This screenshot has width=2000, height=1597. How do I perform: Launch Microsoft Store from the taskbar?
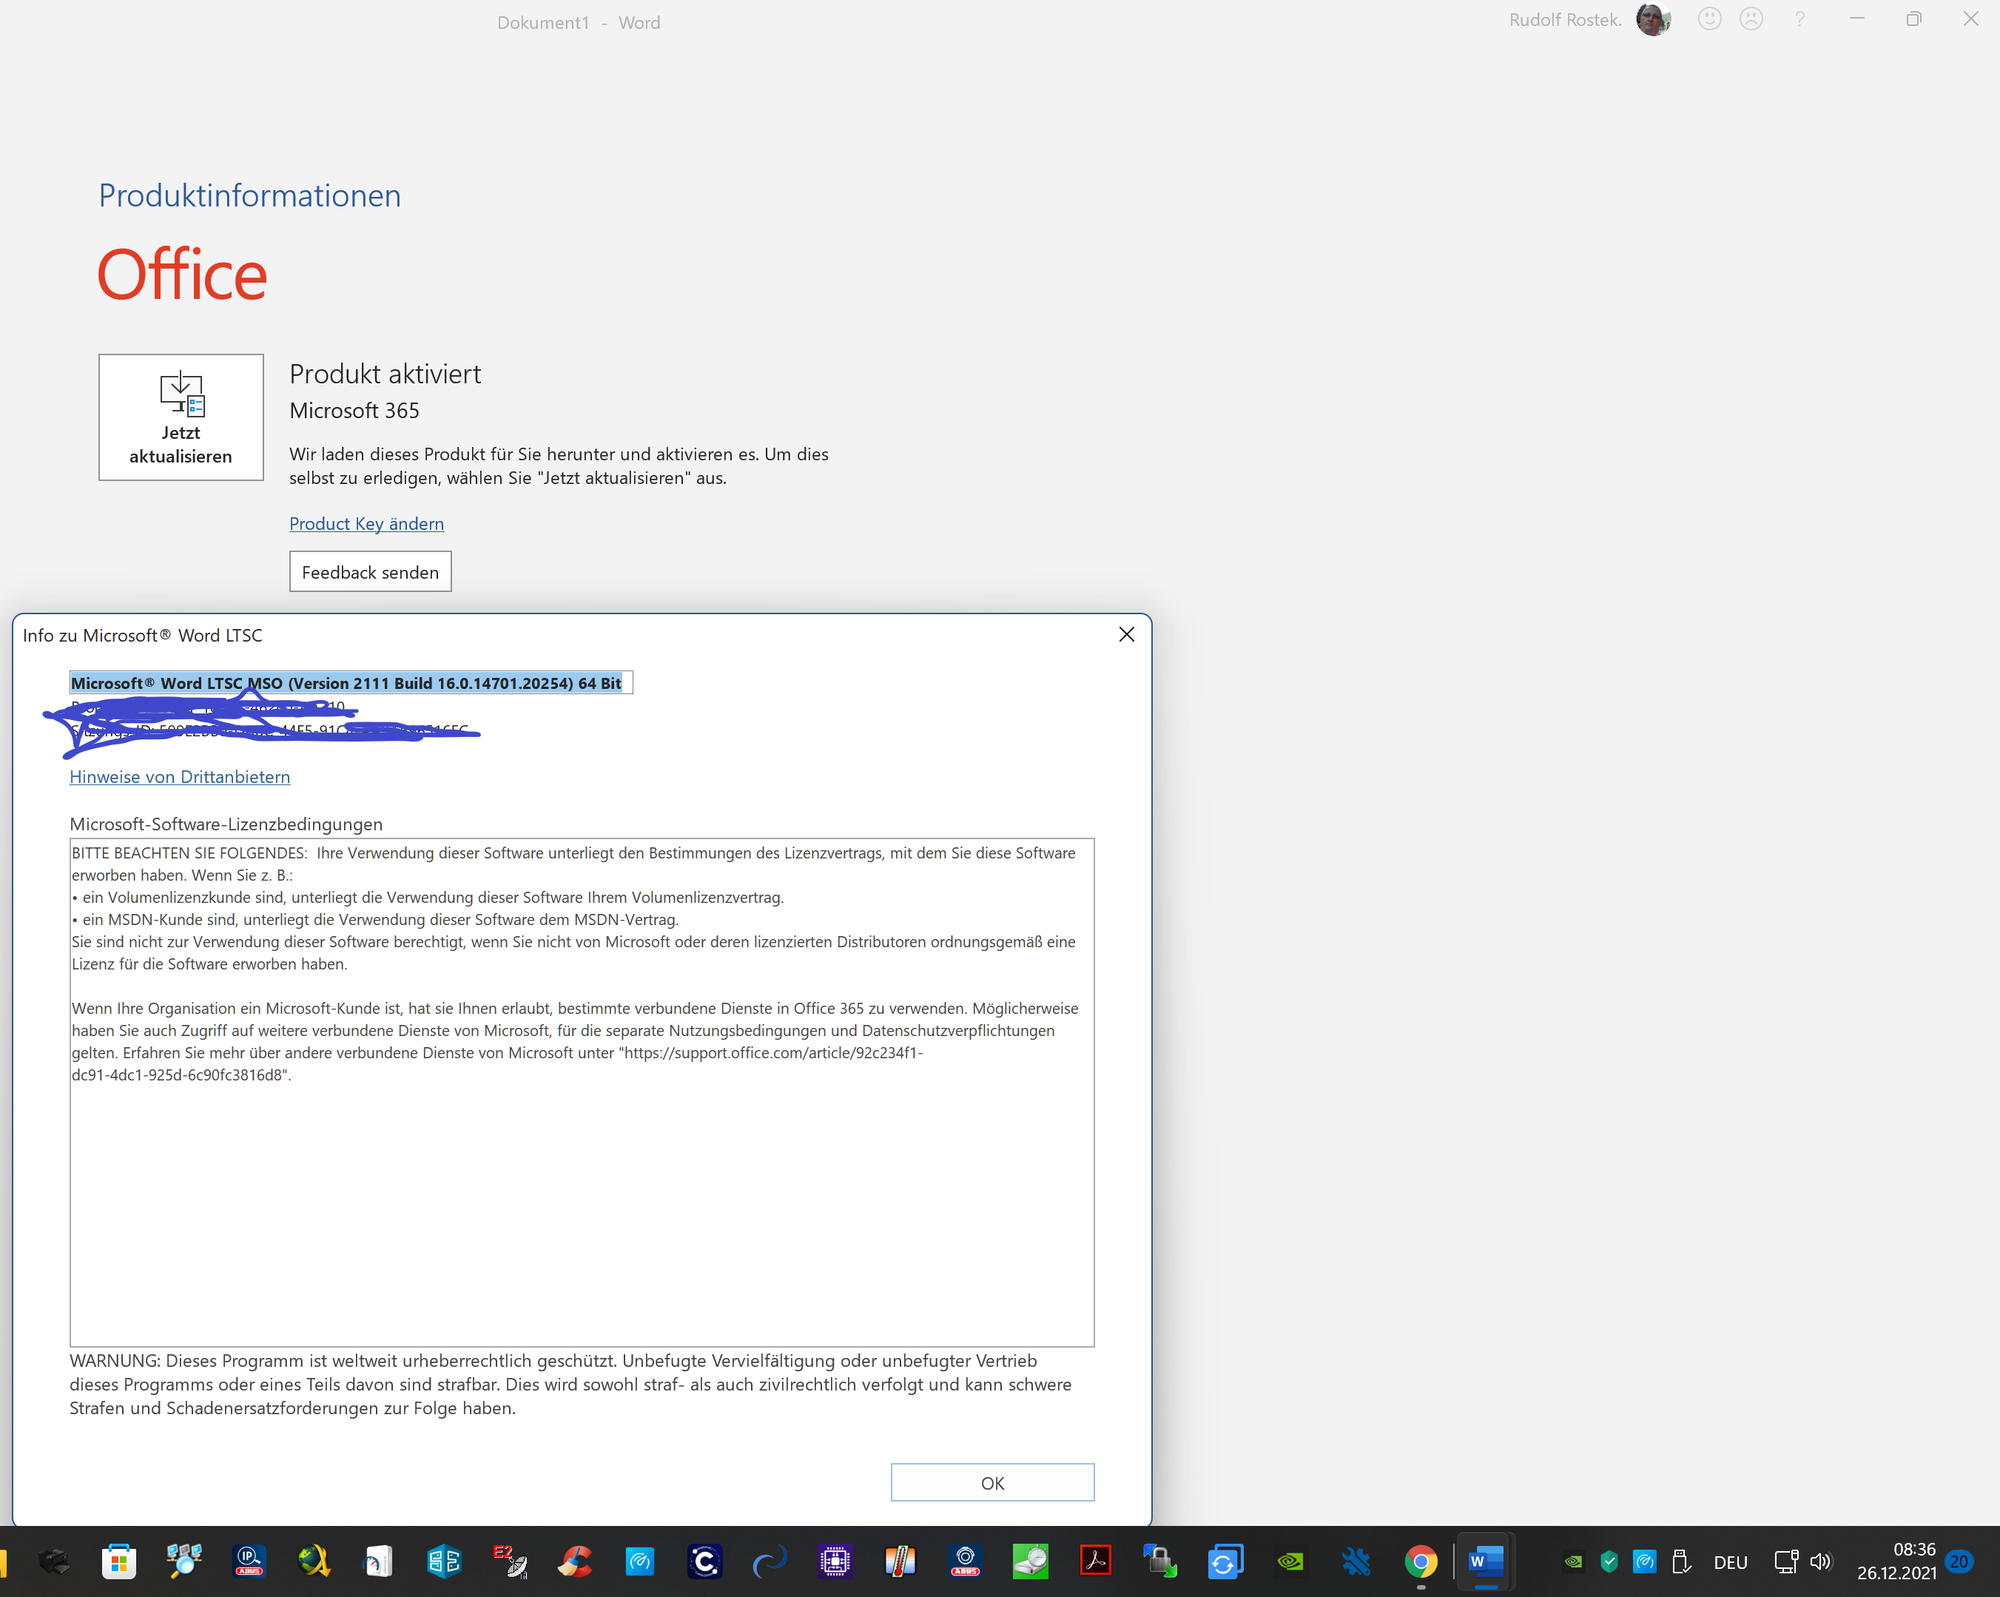119,1562
